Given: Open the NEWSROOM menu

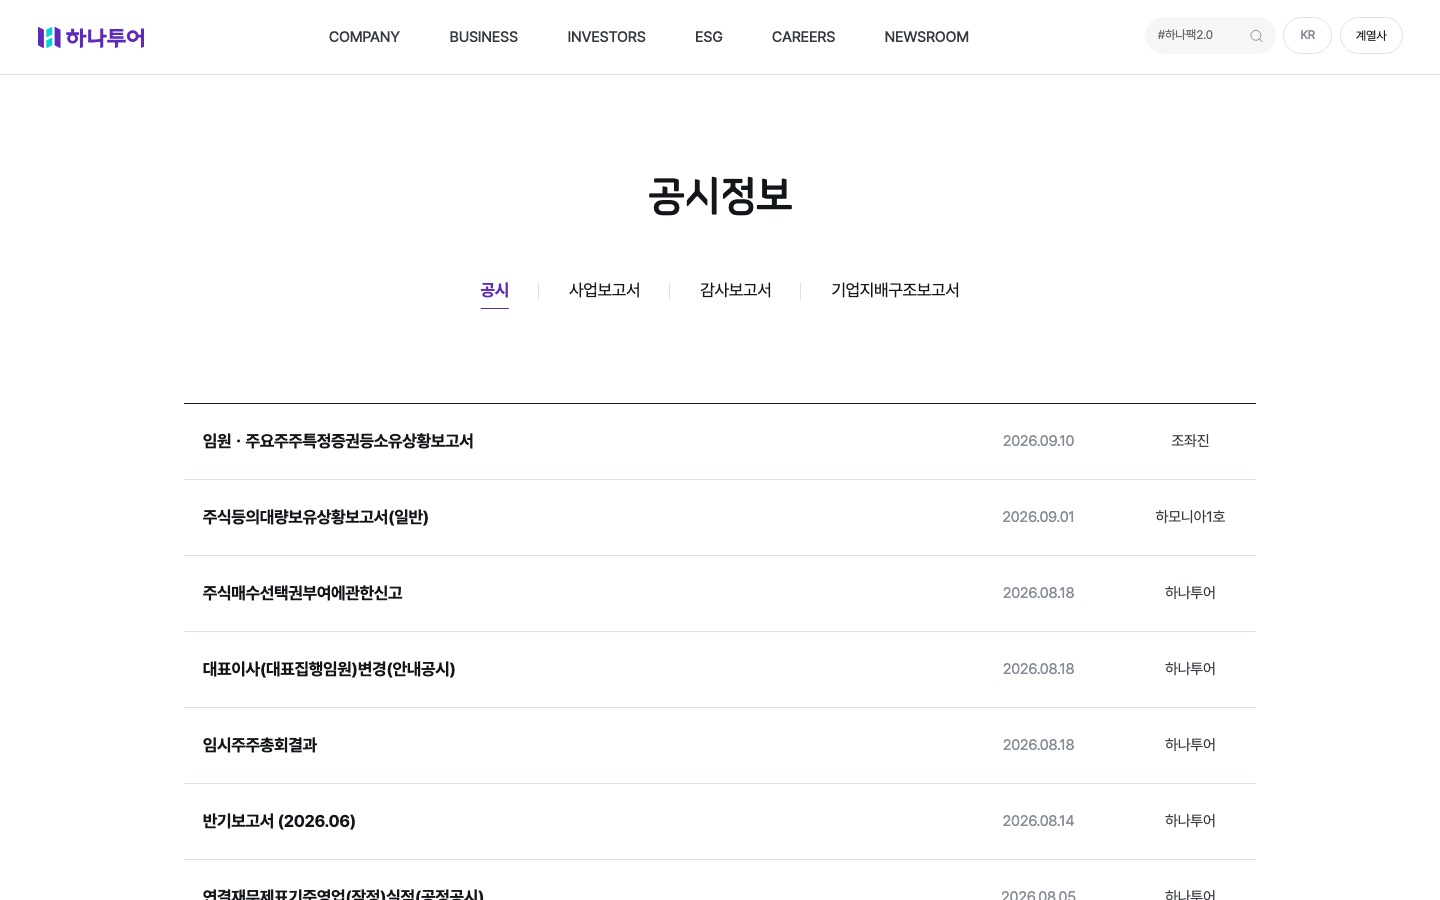Looking at the screenshot, I should [926, 37].
